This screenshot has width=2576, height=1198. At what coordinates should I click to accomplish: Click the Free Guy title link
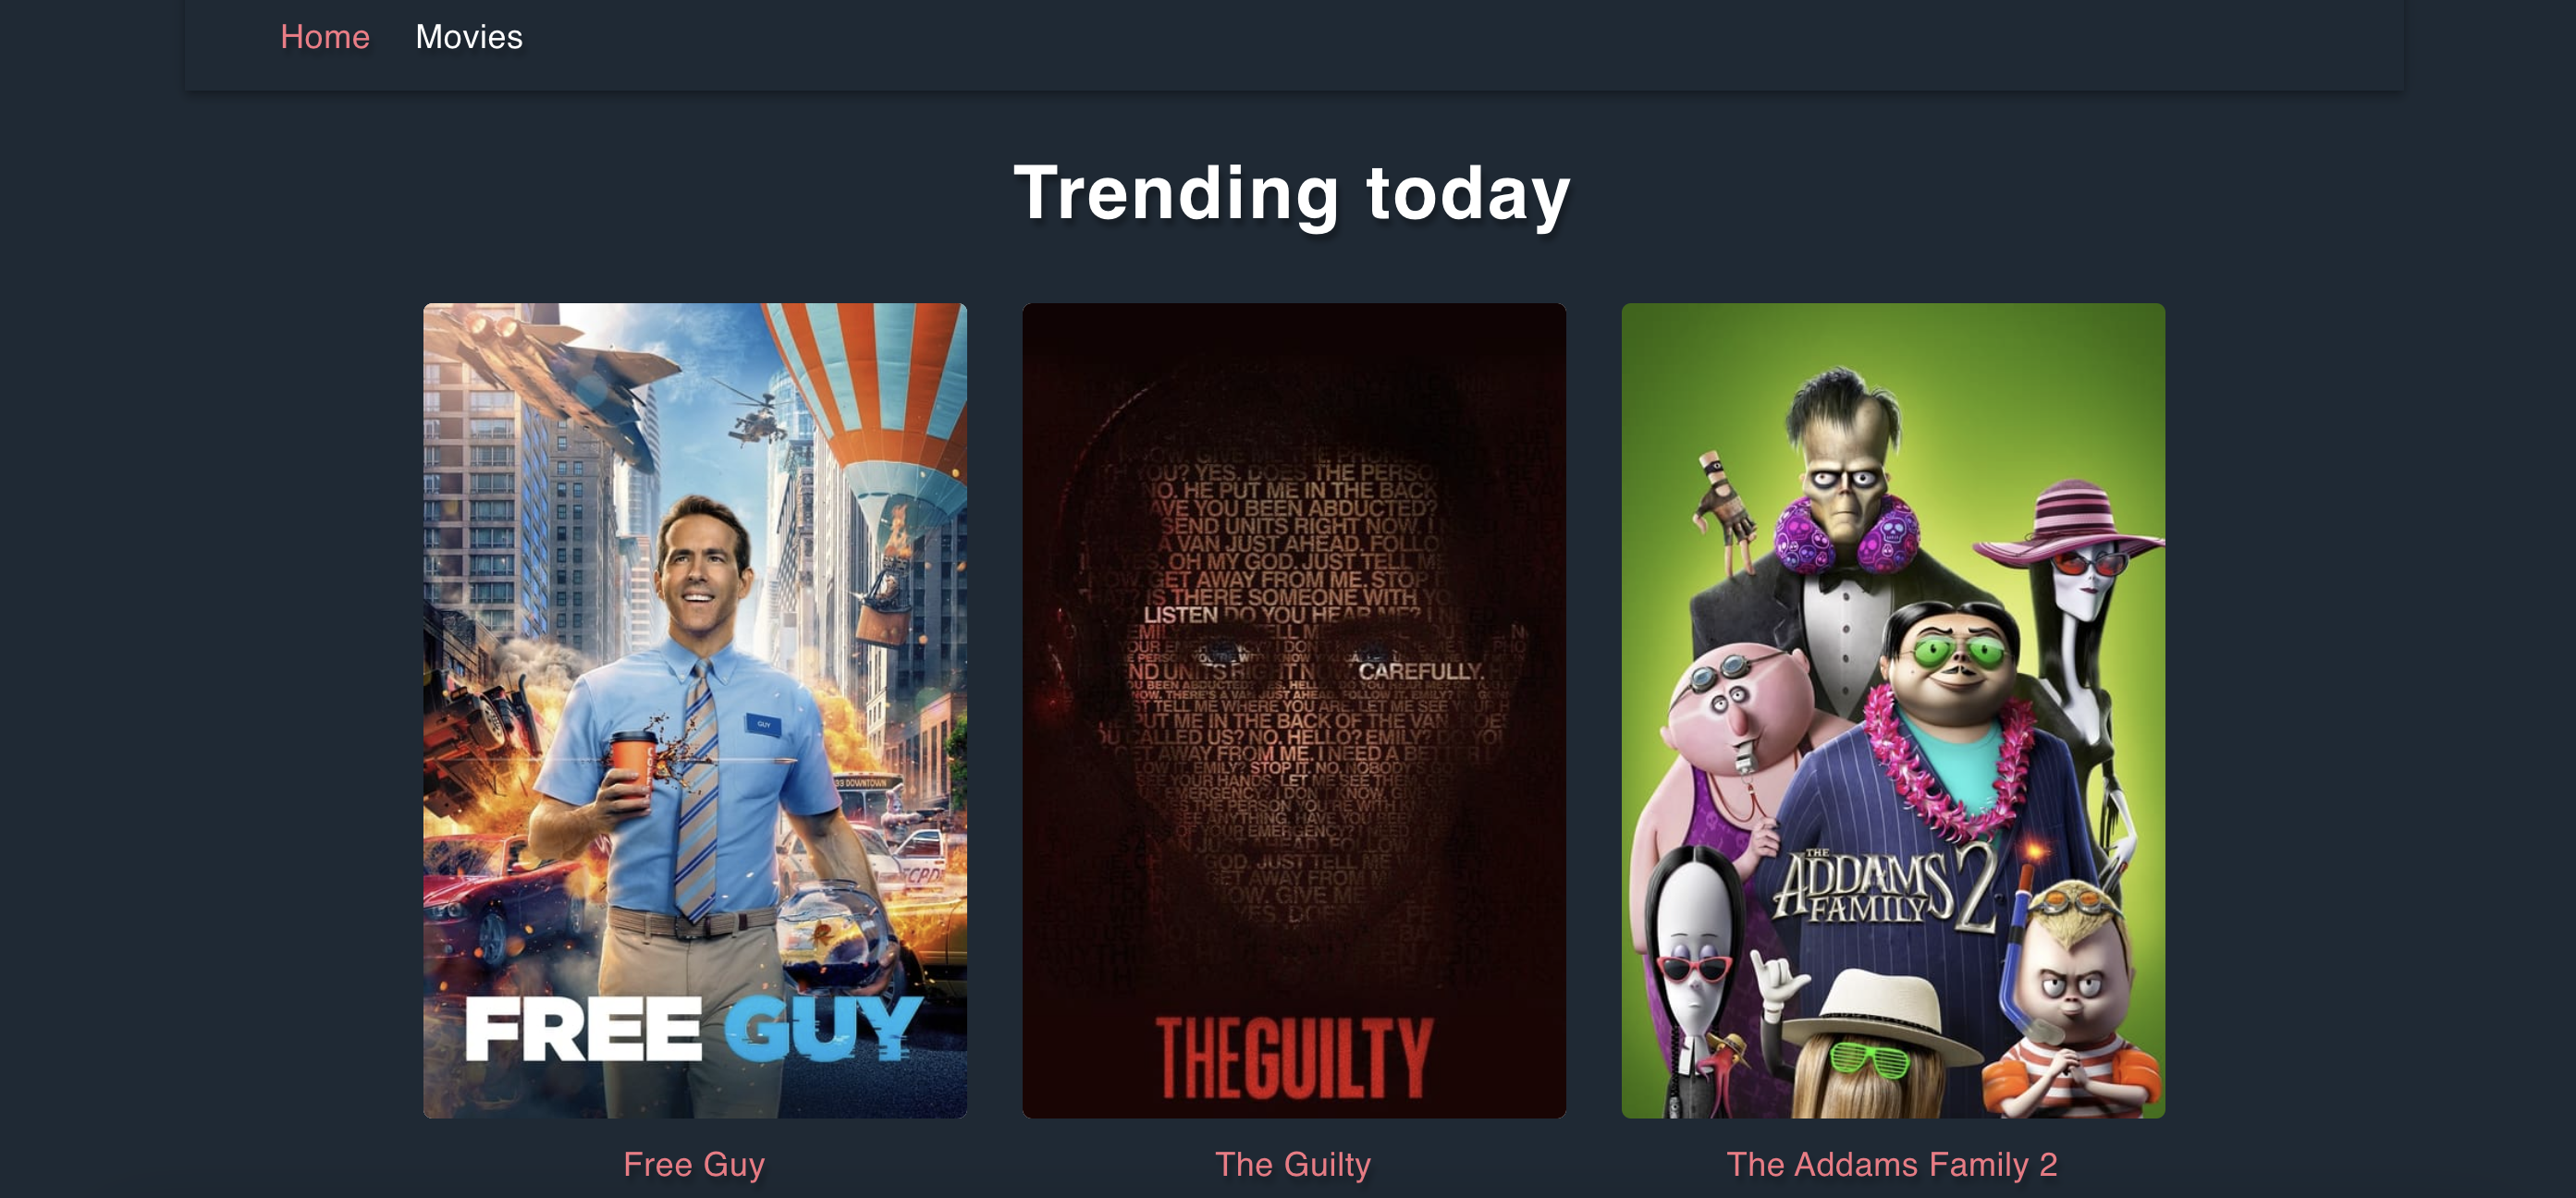(694, 1164)
